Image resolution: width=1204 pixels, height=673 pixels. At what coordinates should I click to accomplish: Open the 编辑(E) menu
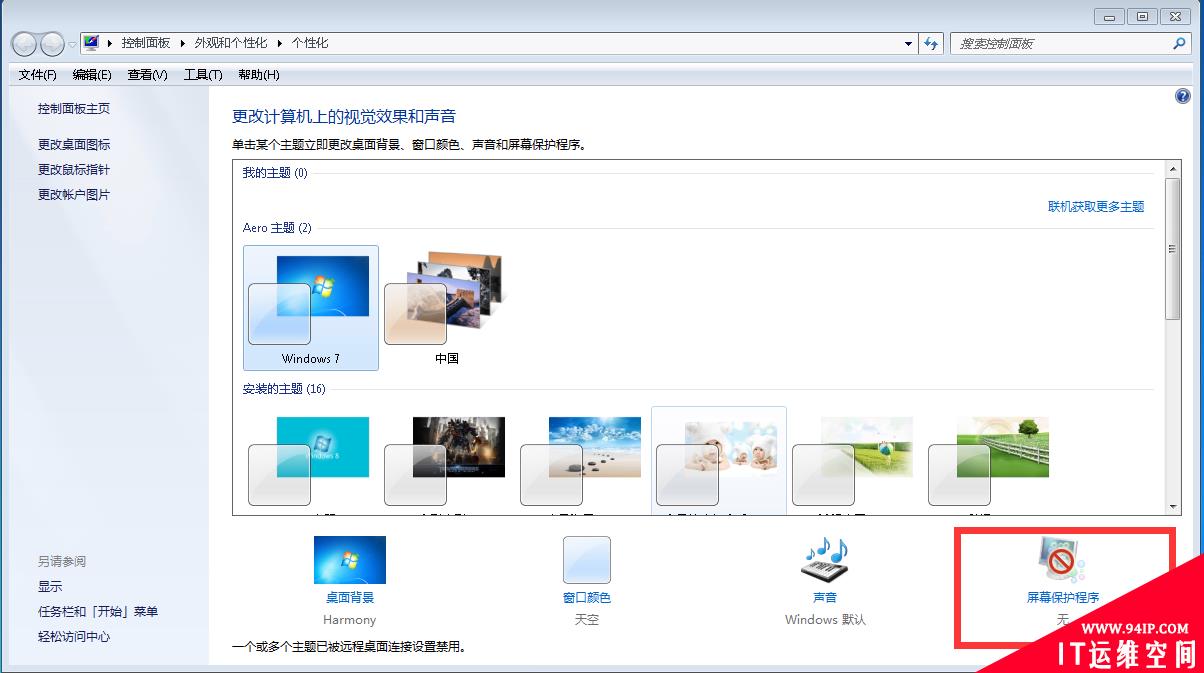point(92,75)
